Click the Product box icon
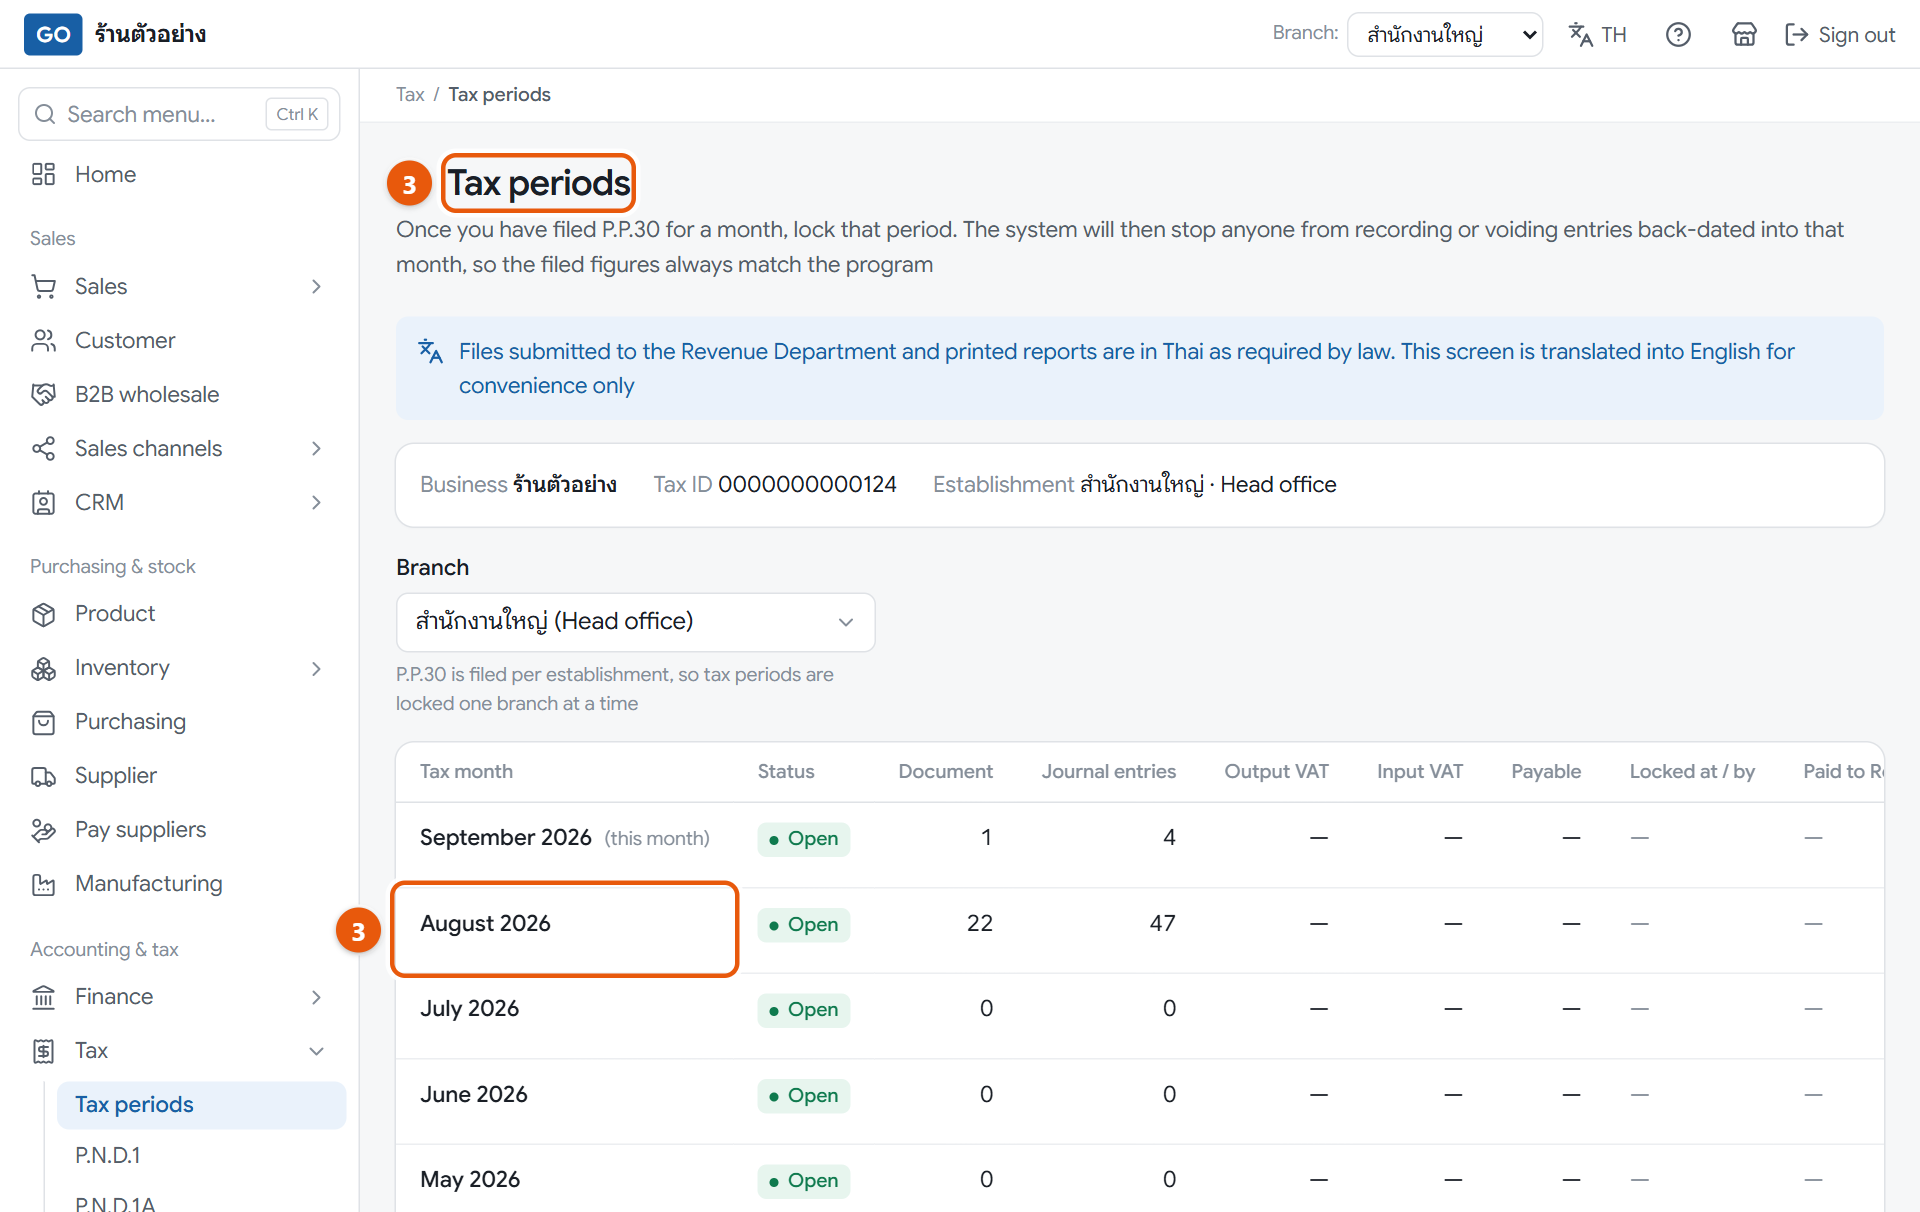The image size is (1920, 1212). tap(43, 614)
